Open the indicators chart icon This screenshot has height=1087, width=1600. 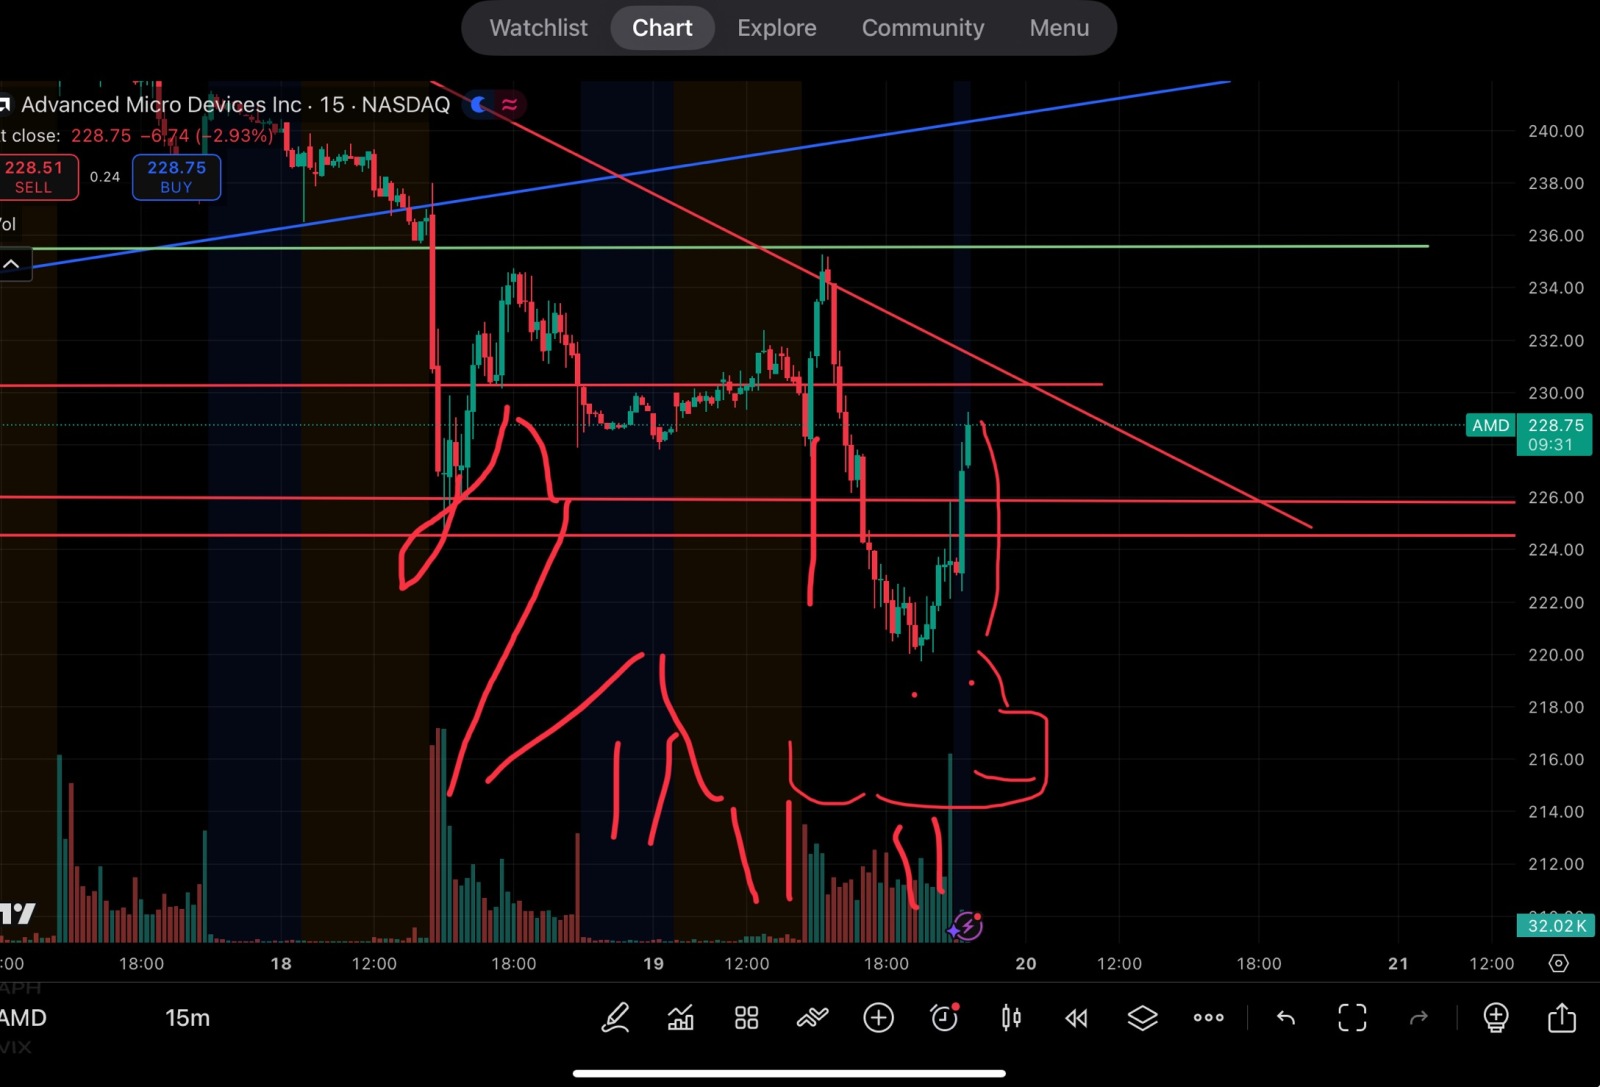[681, 1018]
